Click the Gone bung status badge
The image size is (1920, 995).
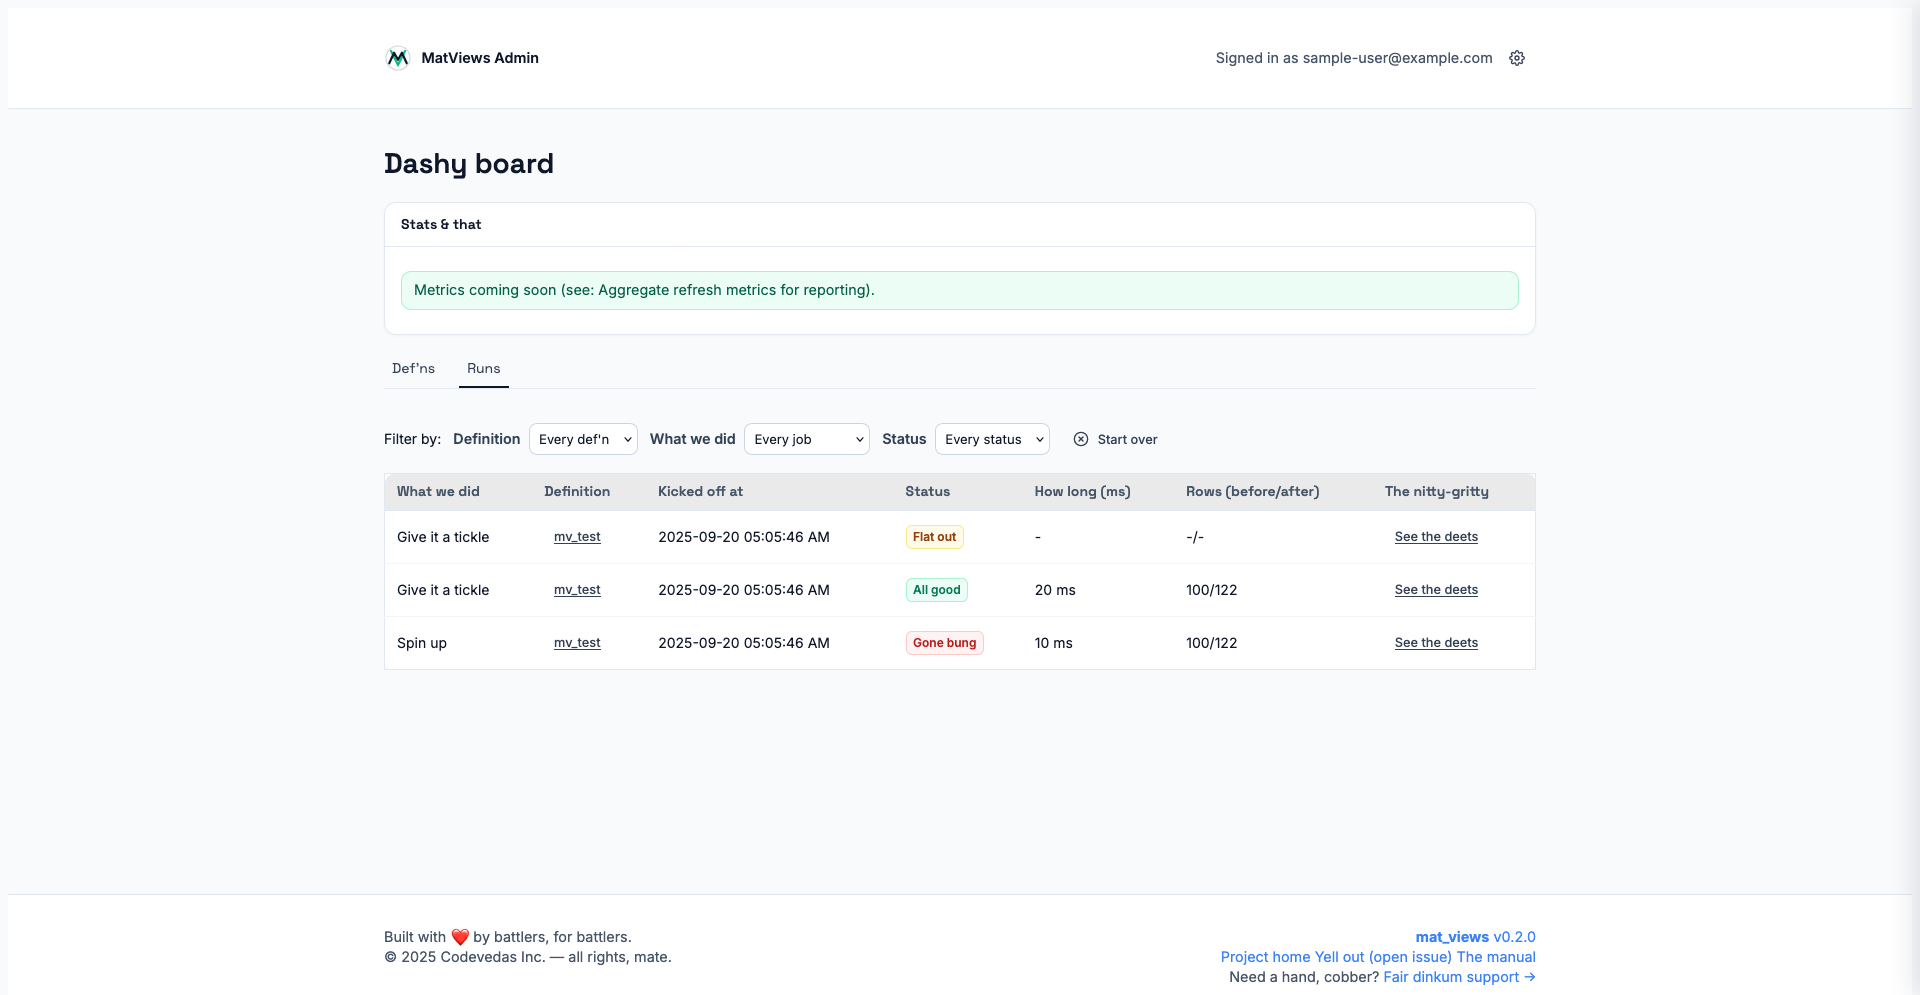coord(944,643)
